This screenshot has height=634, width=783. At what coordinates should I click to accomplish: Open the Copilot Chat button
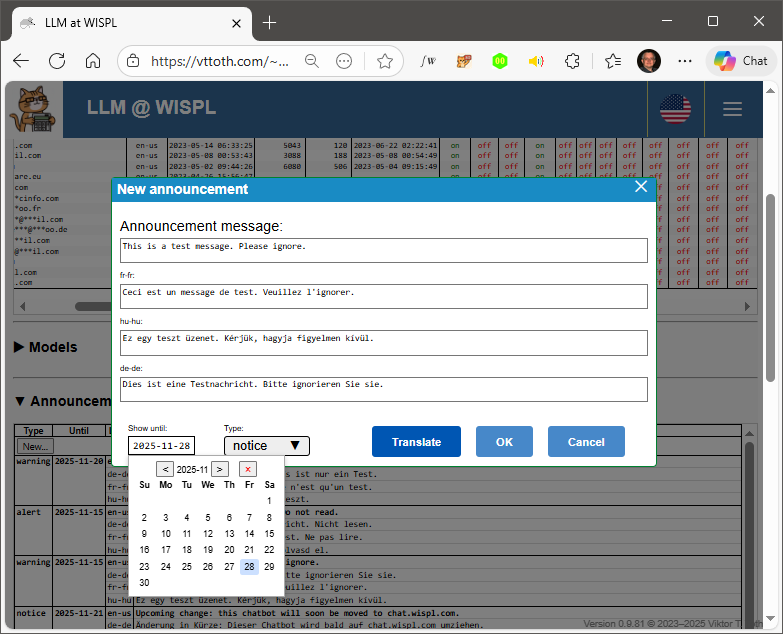tap(740, 61)
